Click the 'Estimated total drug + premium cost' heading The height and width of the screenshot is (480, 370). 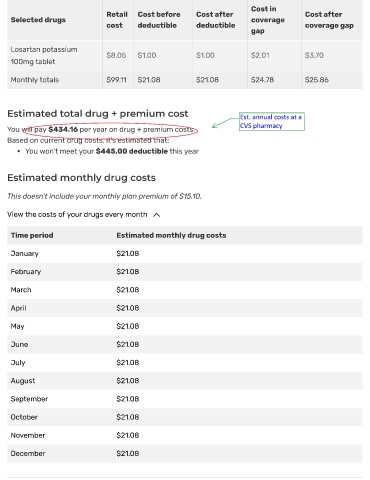pos(98,114)
